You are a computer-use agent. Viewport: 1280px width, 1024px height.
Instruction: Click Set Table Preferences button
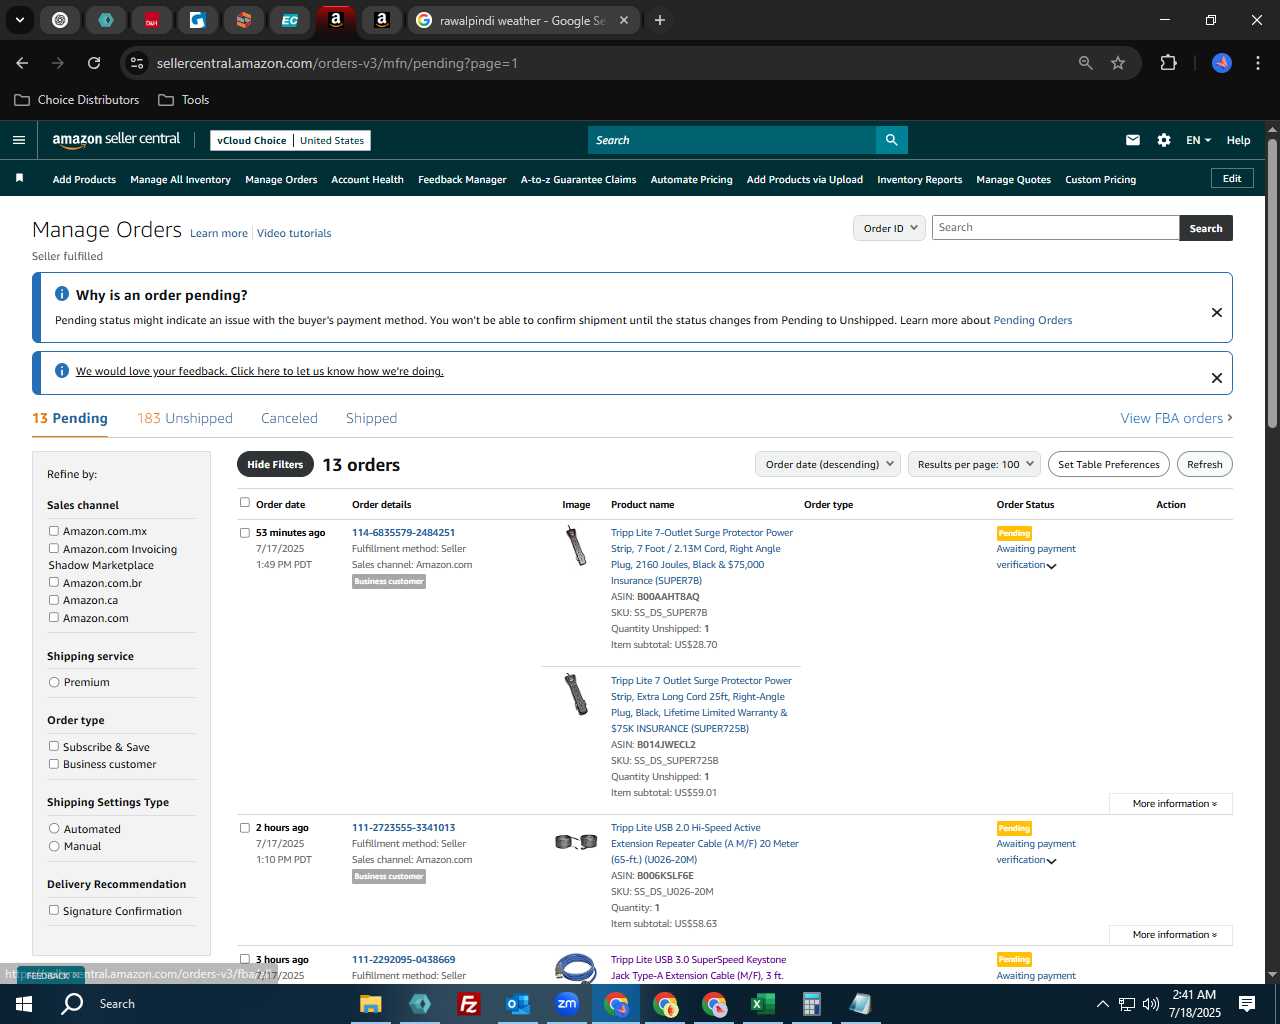click(1108, 464)
